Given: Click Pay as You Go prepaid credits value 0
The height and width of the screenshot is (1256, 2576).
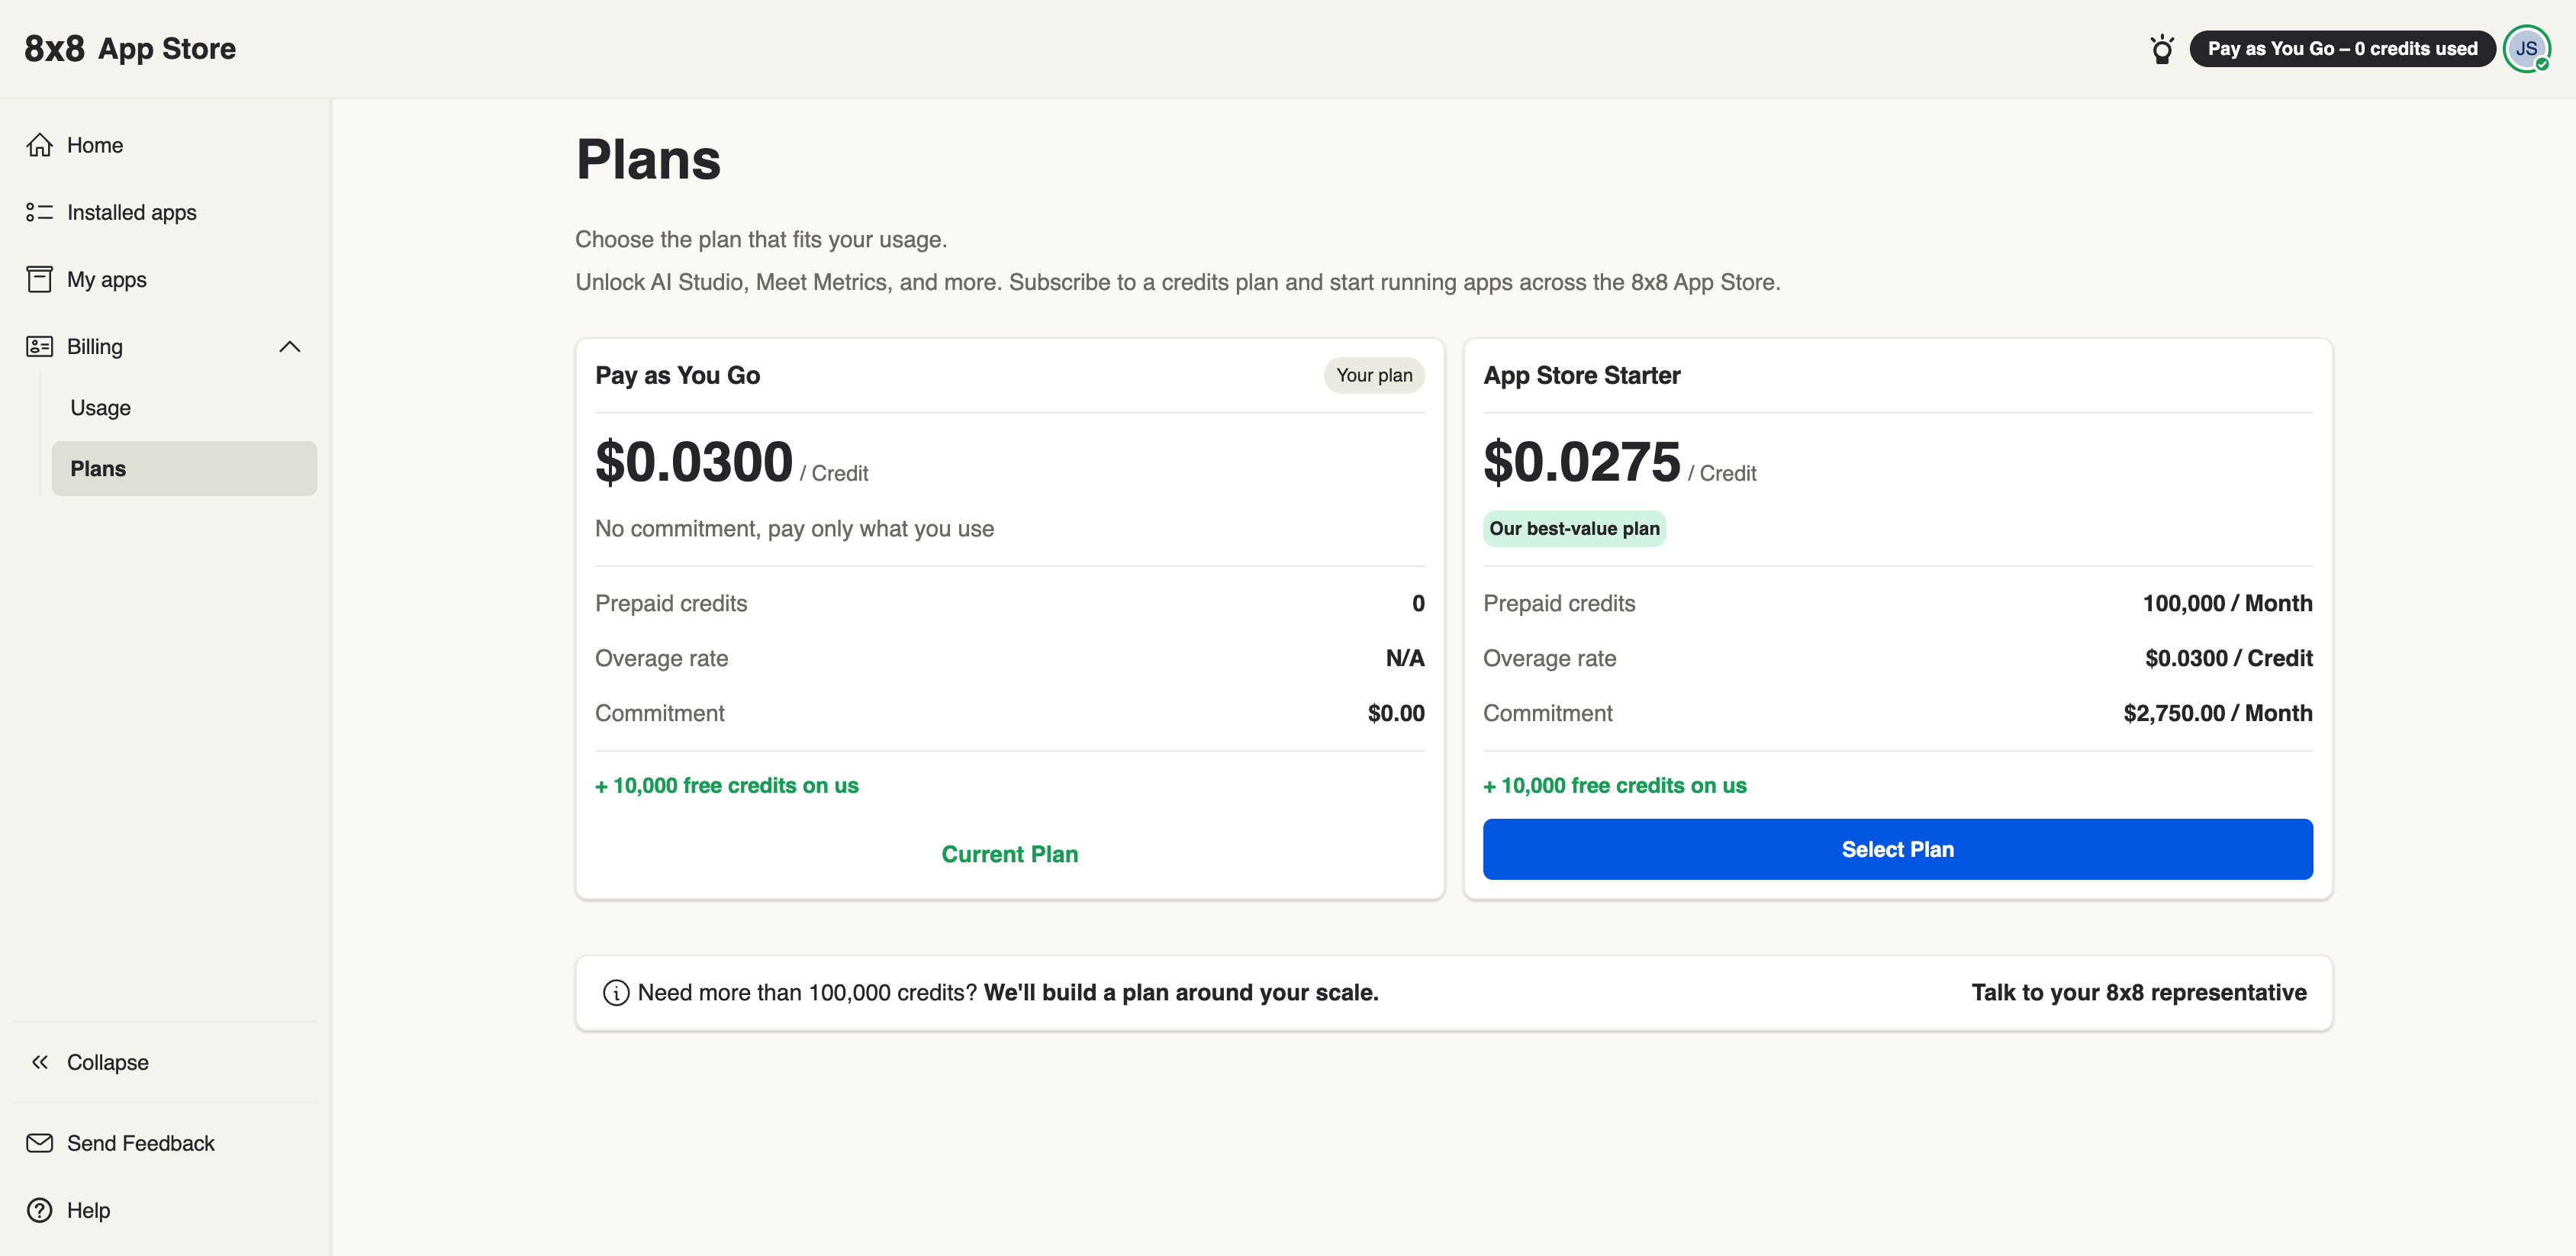Looking at the screenshot, I should click(x=1418, y=603).
